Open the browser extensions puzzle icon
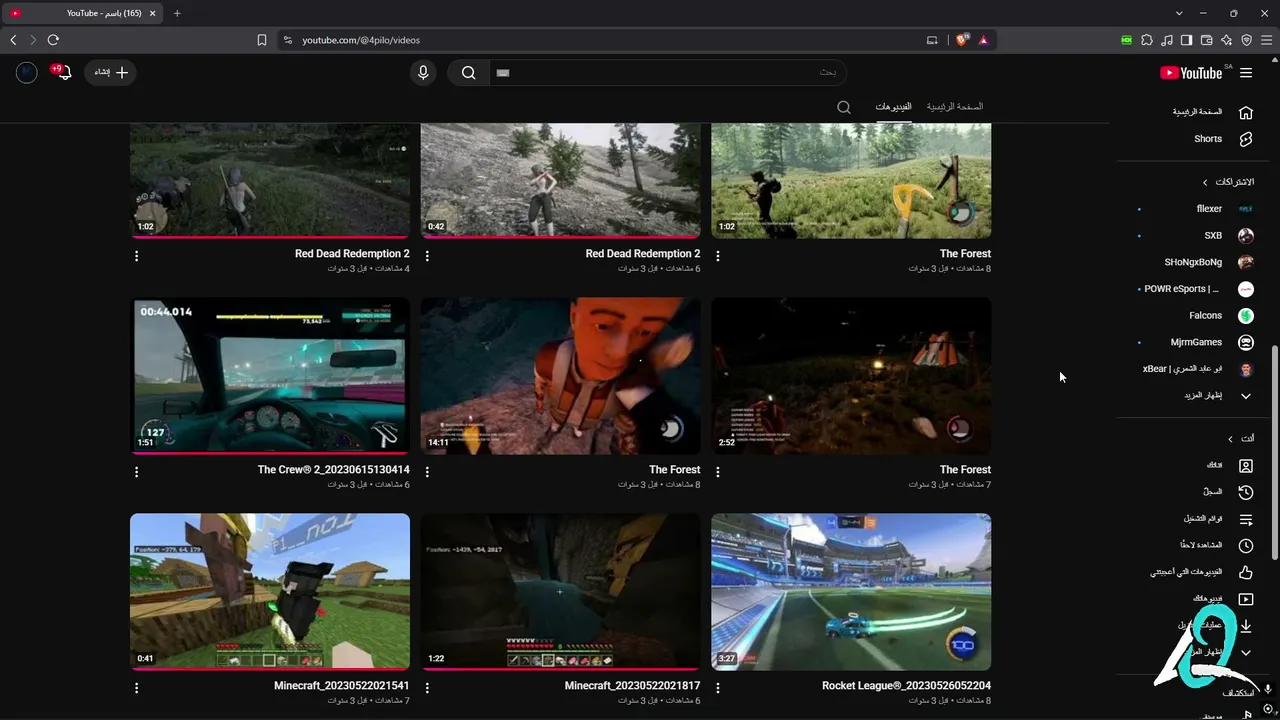 tap(1147, 40)
